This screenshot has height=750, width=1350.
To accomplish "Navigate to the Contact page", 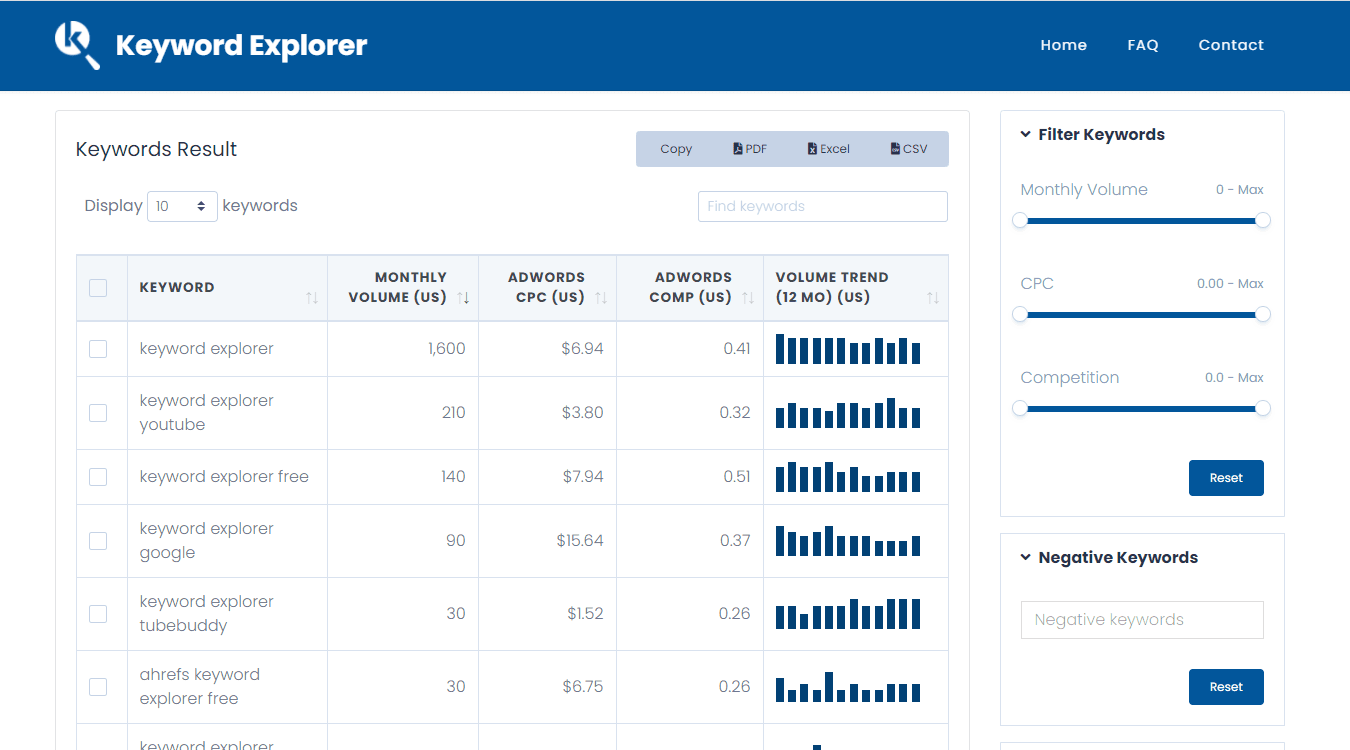I will [1231, 44].
